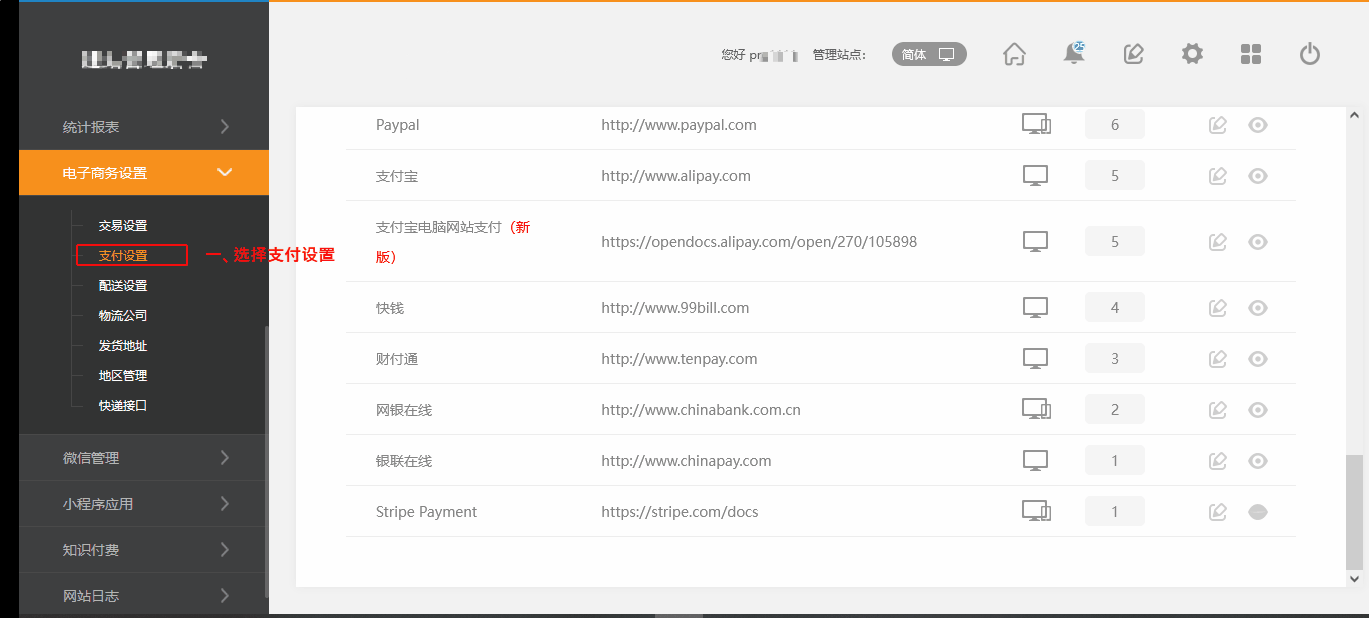Click the http://www.alipay.com URL
The image size is (1369, 618).
click(x=676, y=176)
